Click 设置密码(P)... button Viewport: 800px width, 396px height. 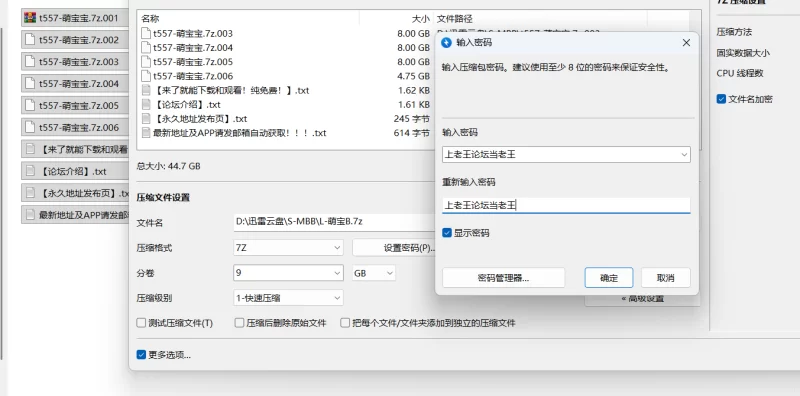[x=394, y=248]
